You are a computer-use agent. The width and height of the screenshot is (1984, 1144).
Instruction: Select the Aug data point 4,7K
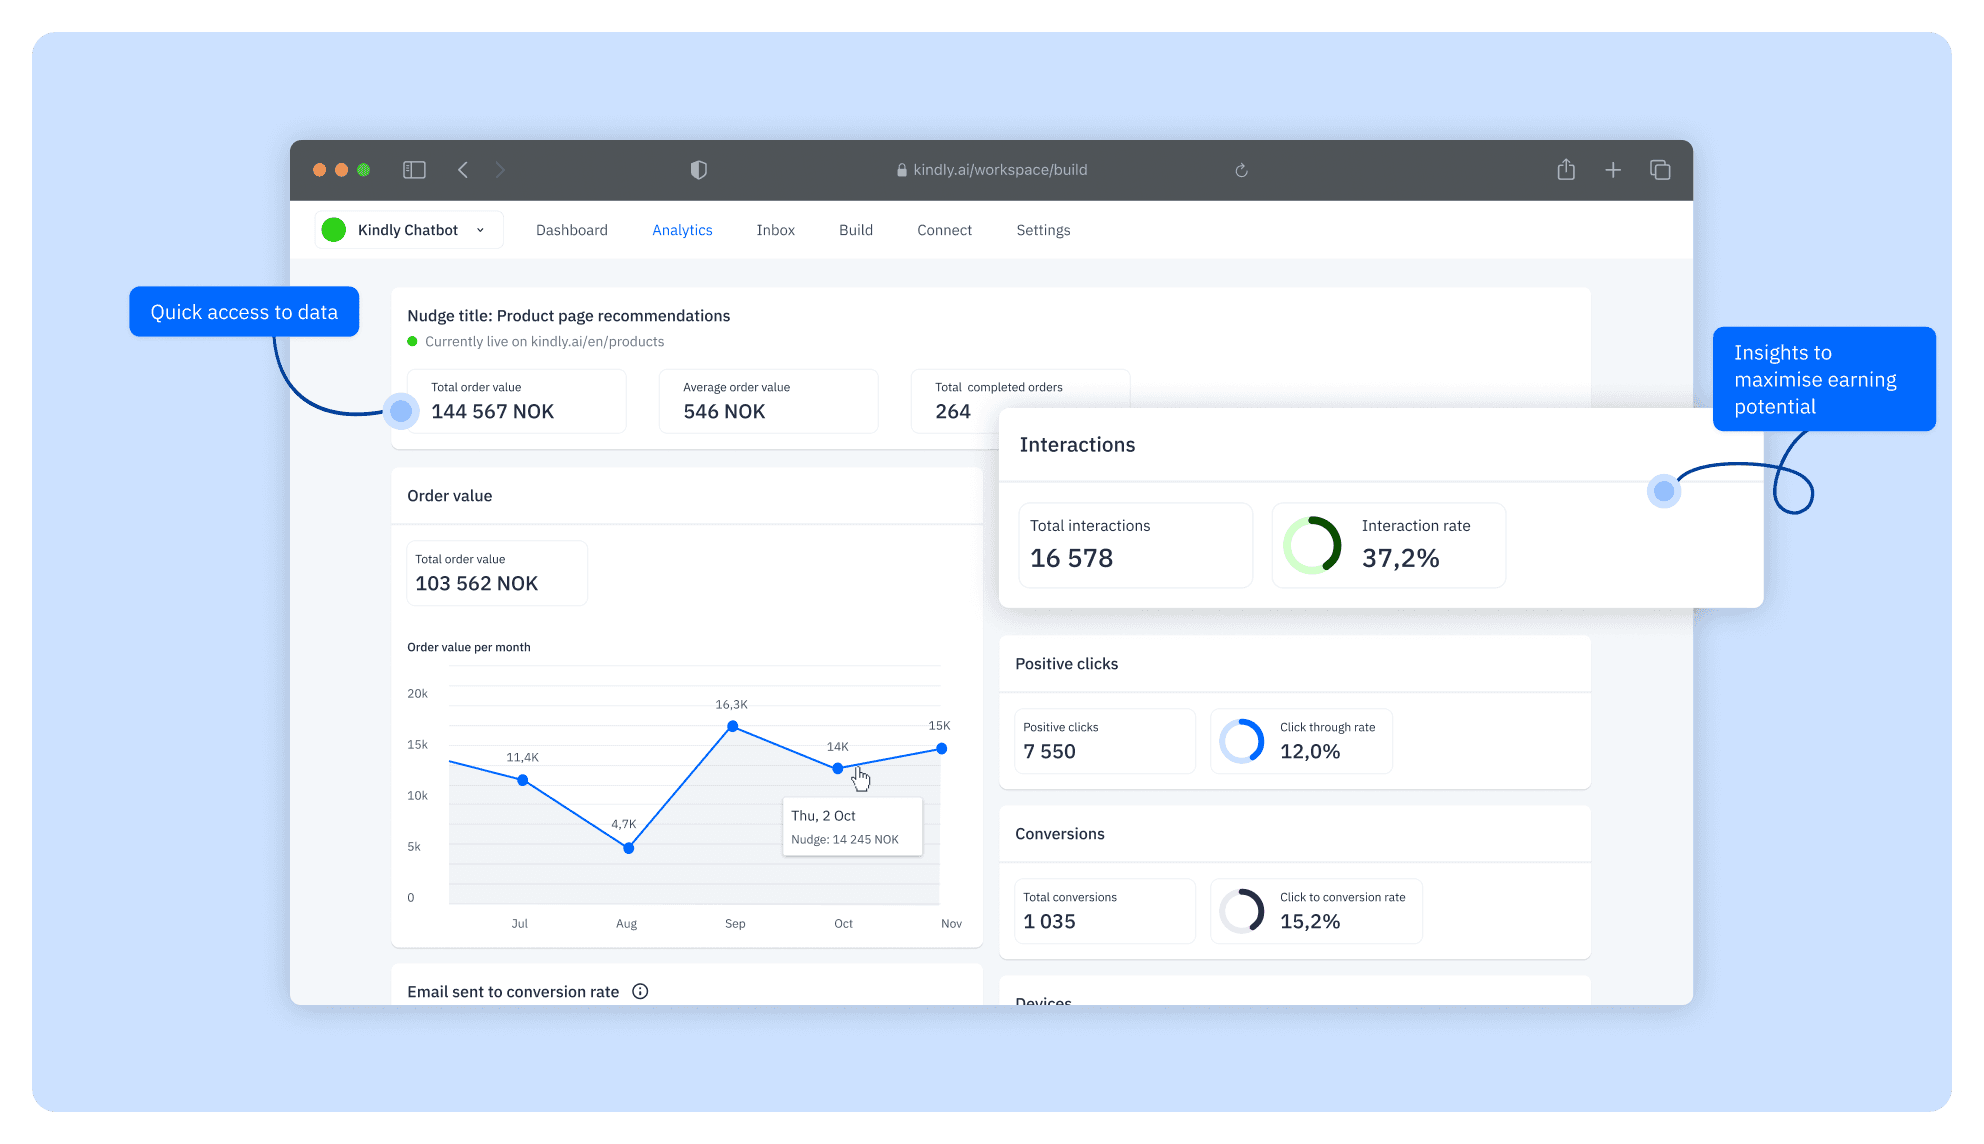(629, 848)
